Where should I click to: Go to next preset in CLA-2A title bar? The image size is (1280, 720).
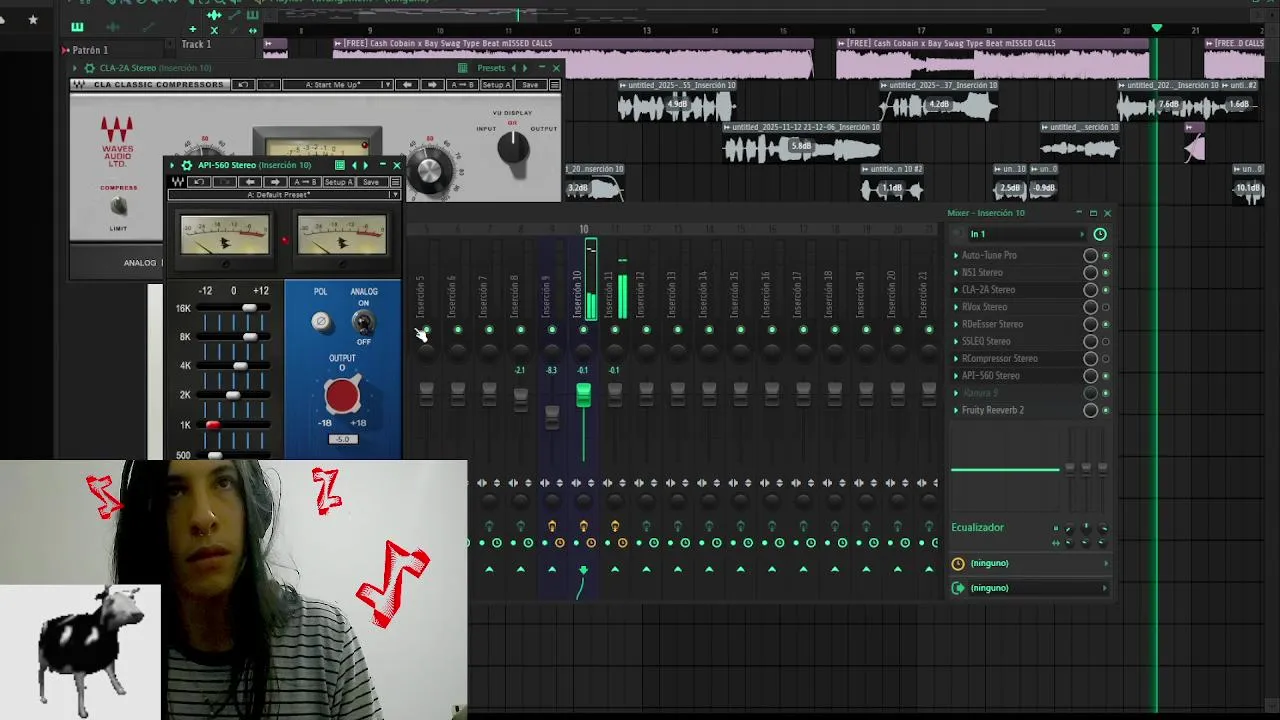(526, 68)
